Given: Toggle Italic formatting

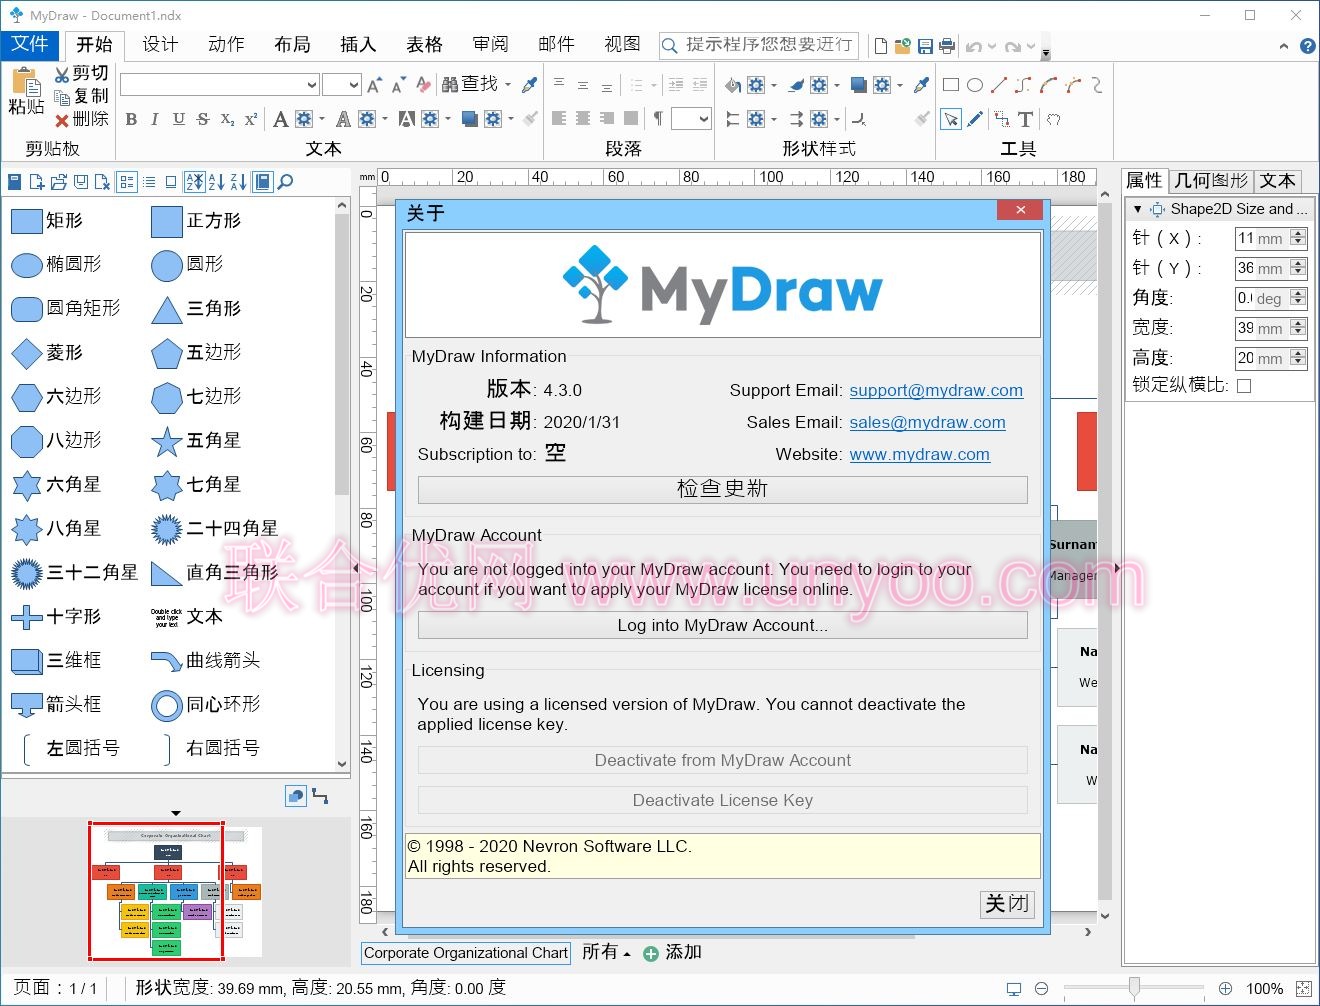Looking at the screenshot, I should point(154,119).
